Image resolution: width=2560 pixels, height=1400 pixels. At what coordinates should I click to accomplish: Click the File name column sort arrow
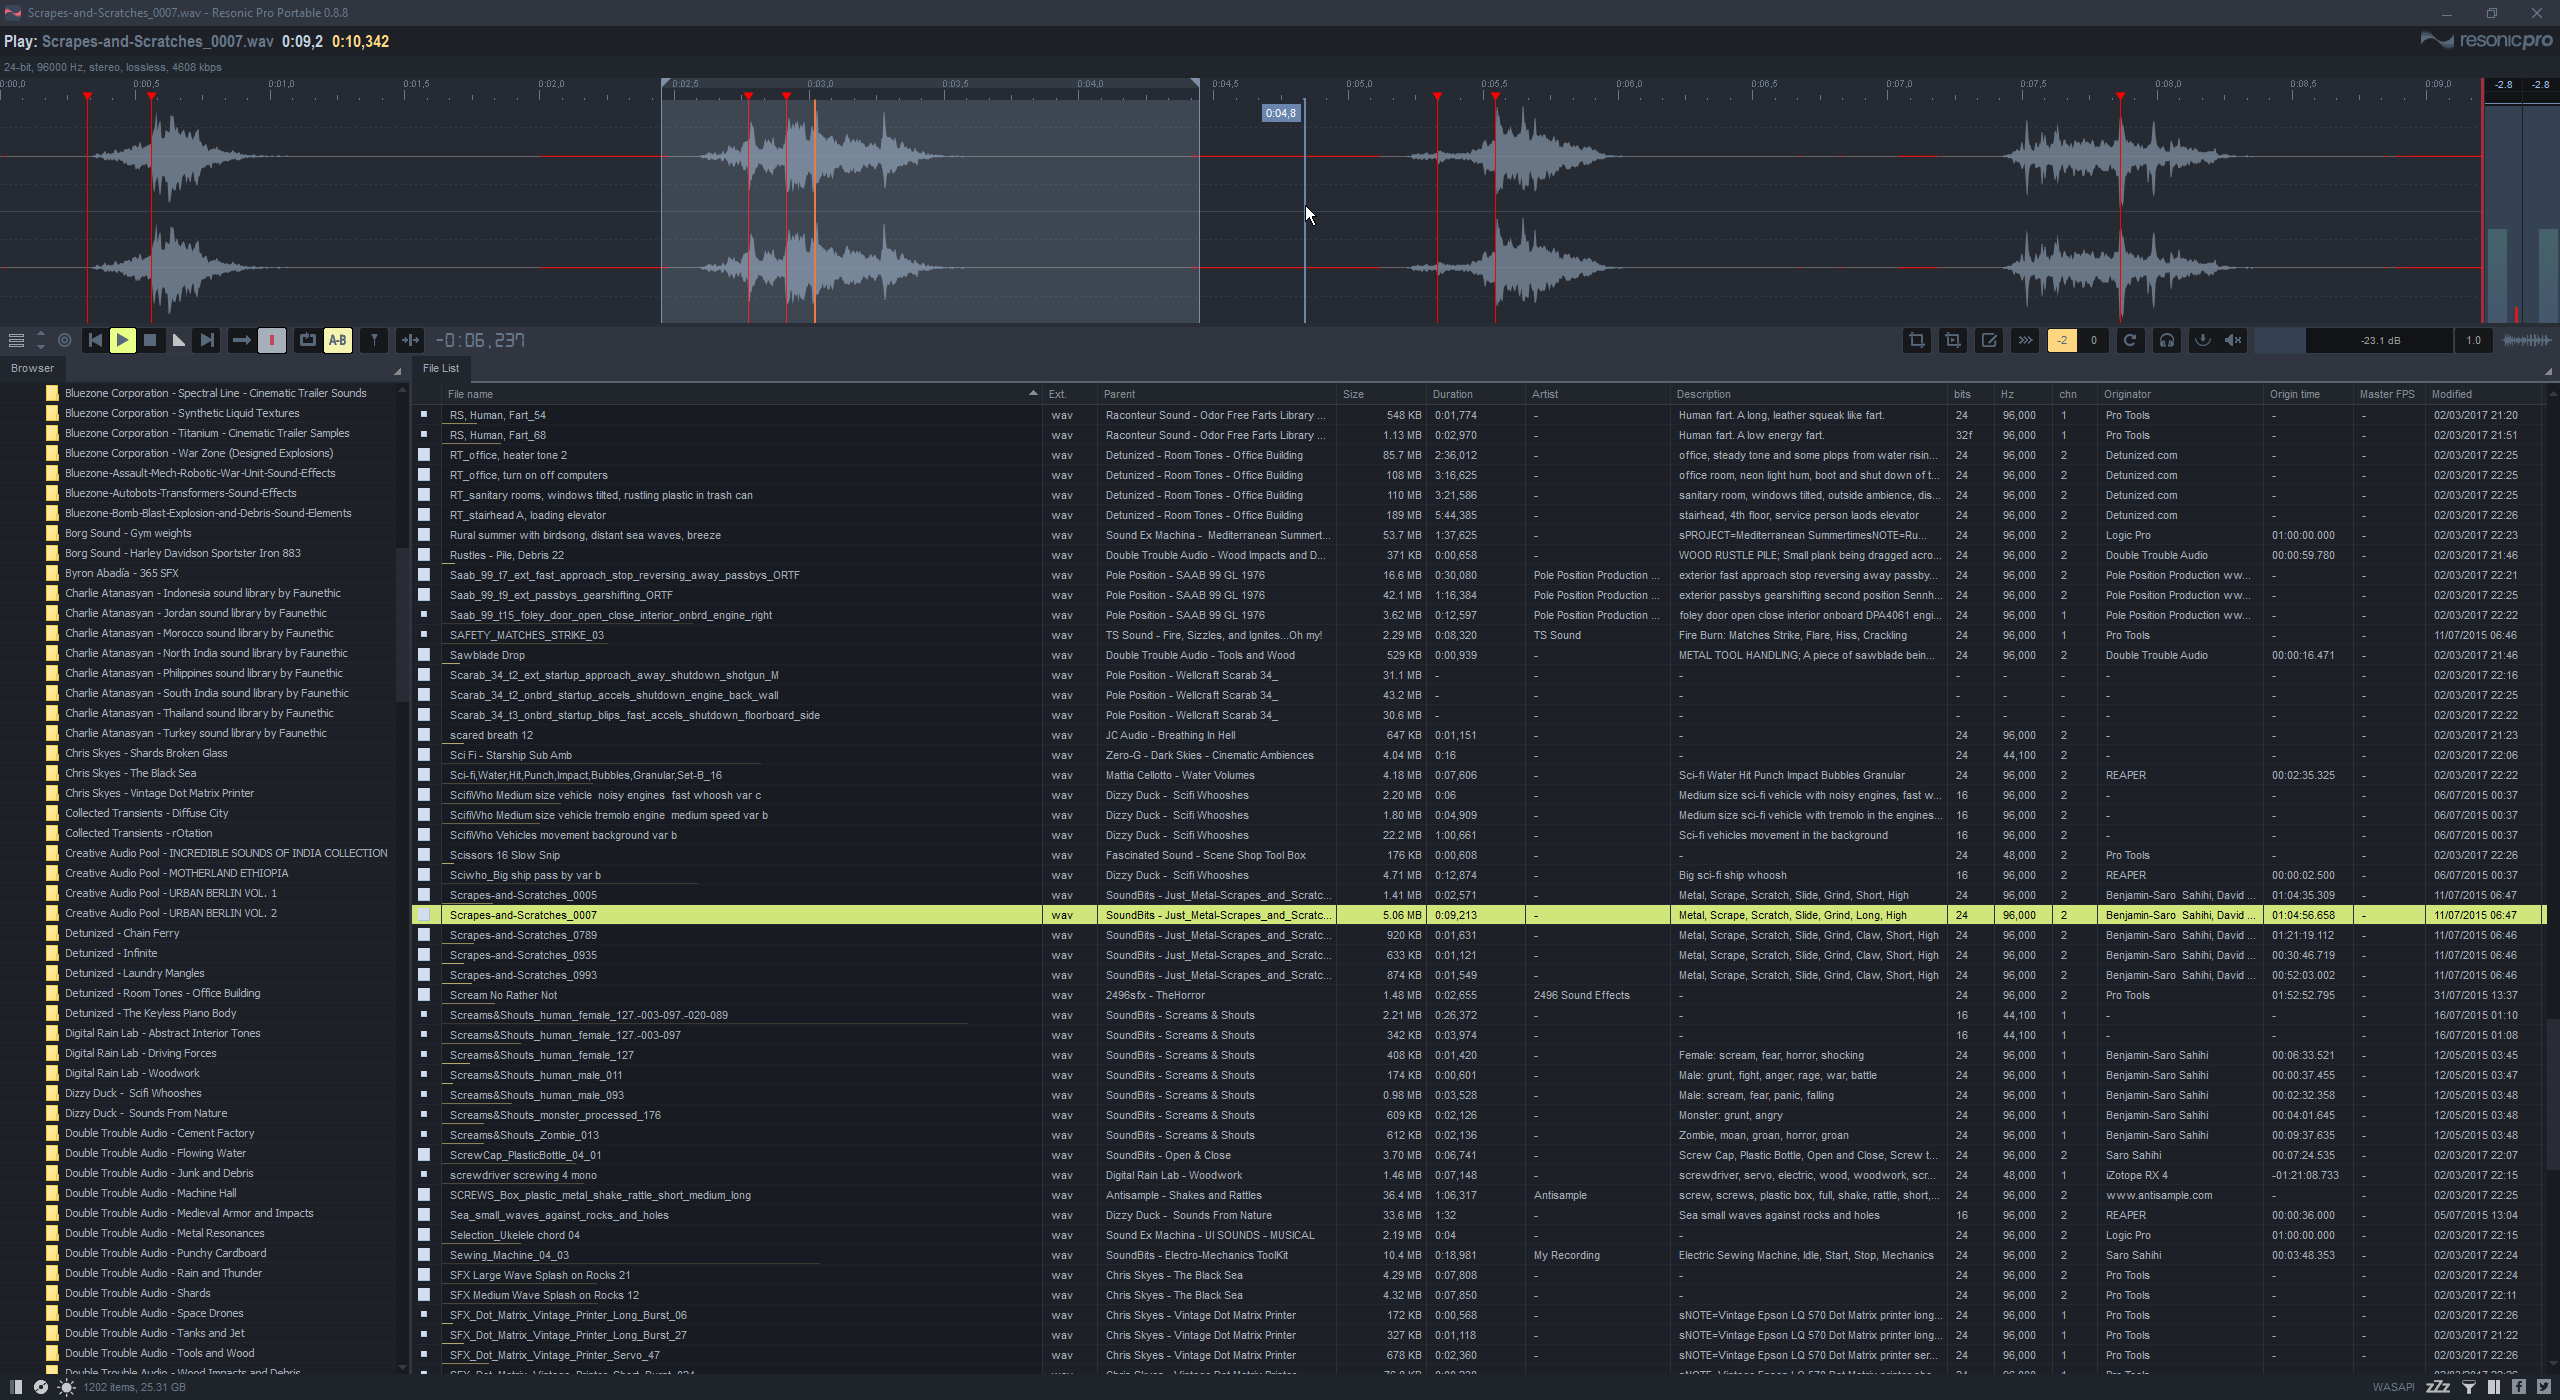(x=1033, y=394)
